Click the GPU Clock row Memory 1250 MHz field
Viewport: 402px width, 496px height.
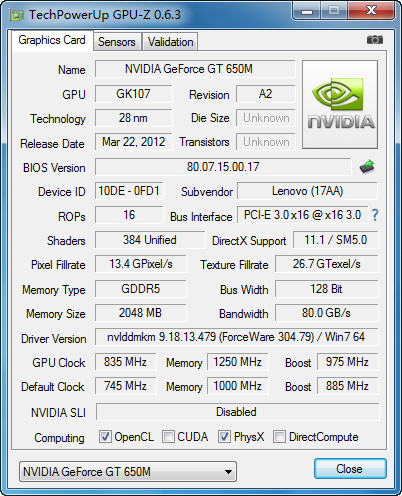[238, 362]
